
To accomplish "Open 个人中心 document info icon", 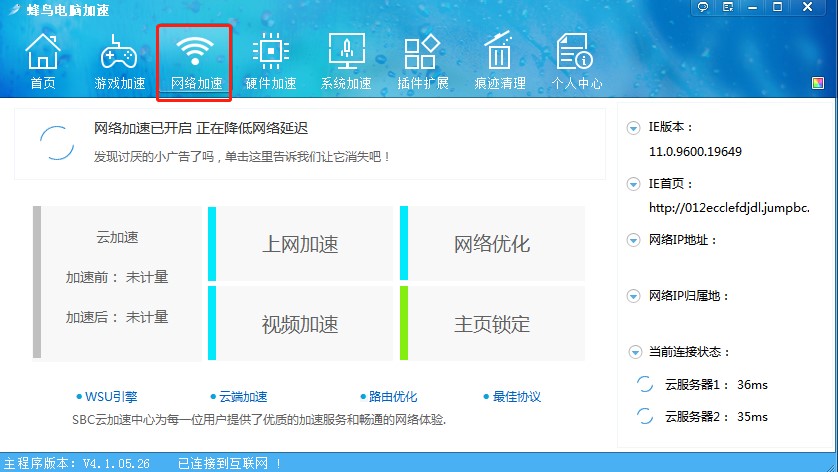I will [574, 52].
